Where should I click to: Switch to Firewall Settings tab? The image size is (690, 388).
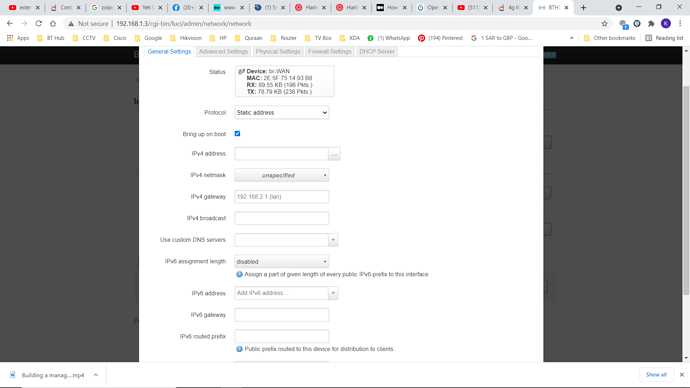(x=330, y=51)
